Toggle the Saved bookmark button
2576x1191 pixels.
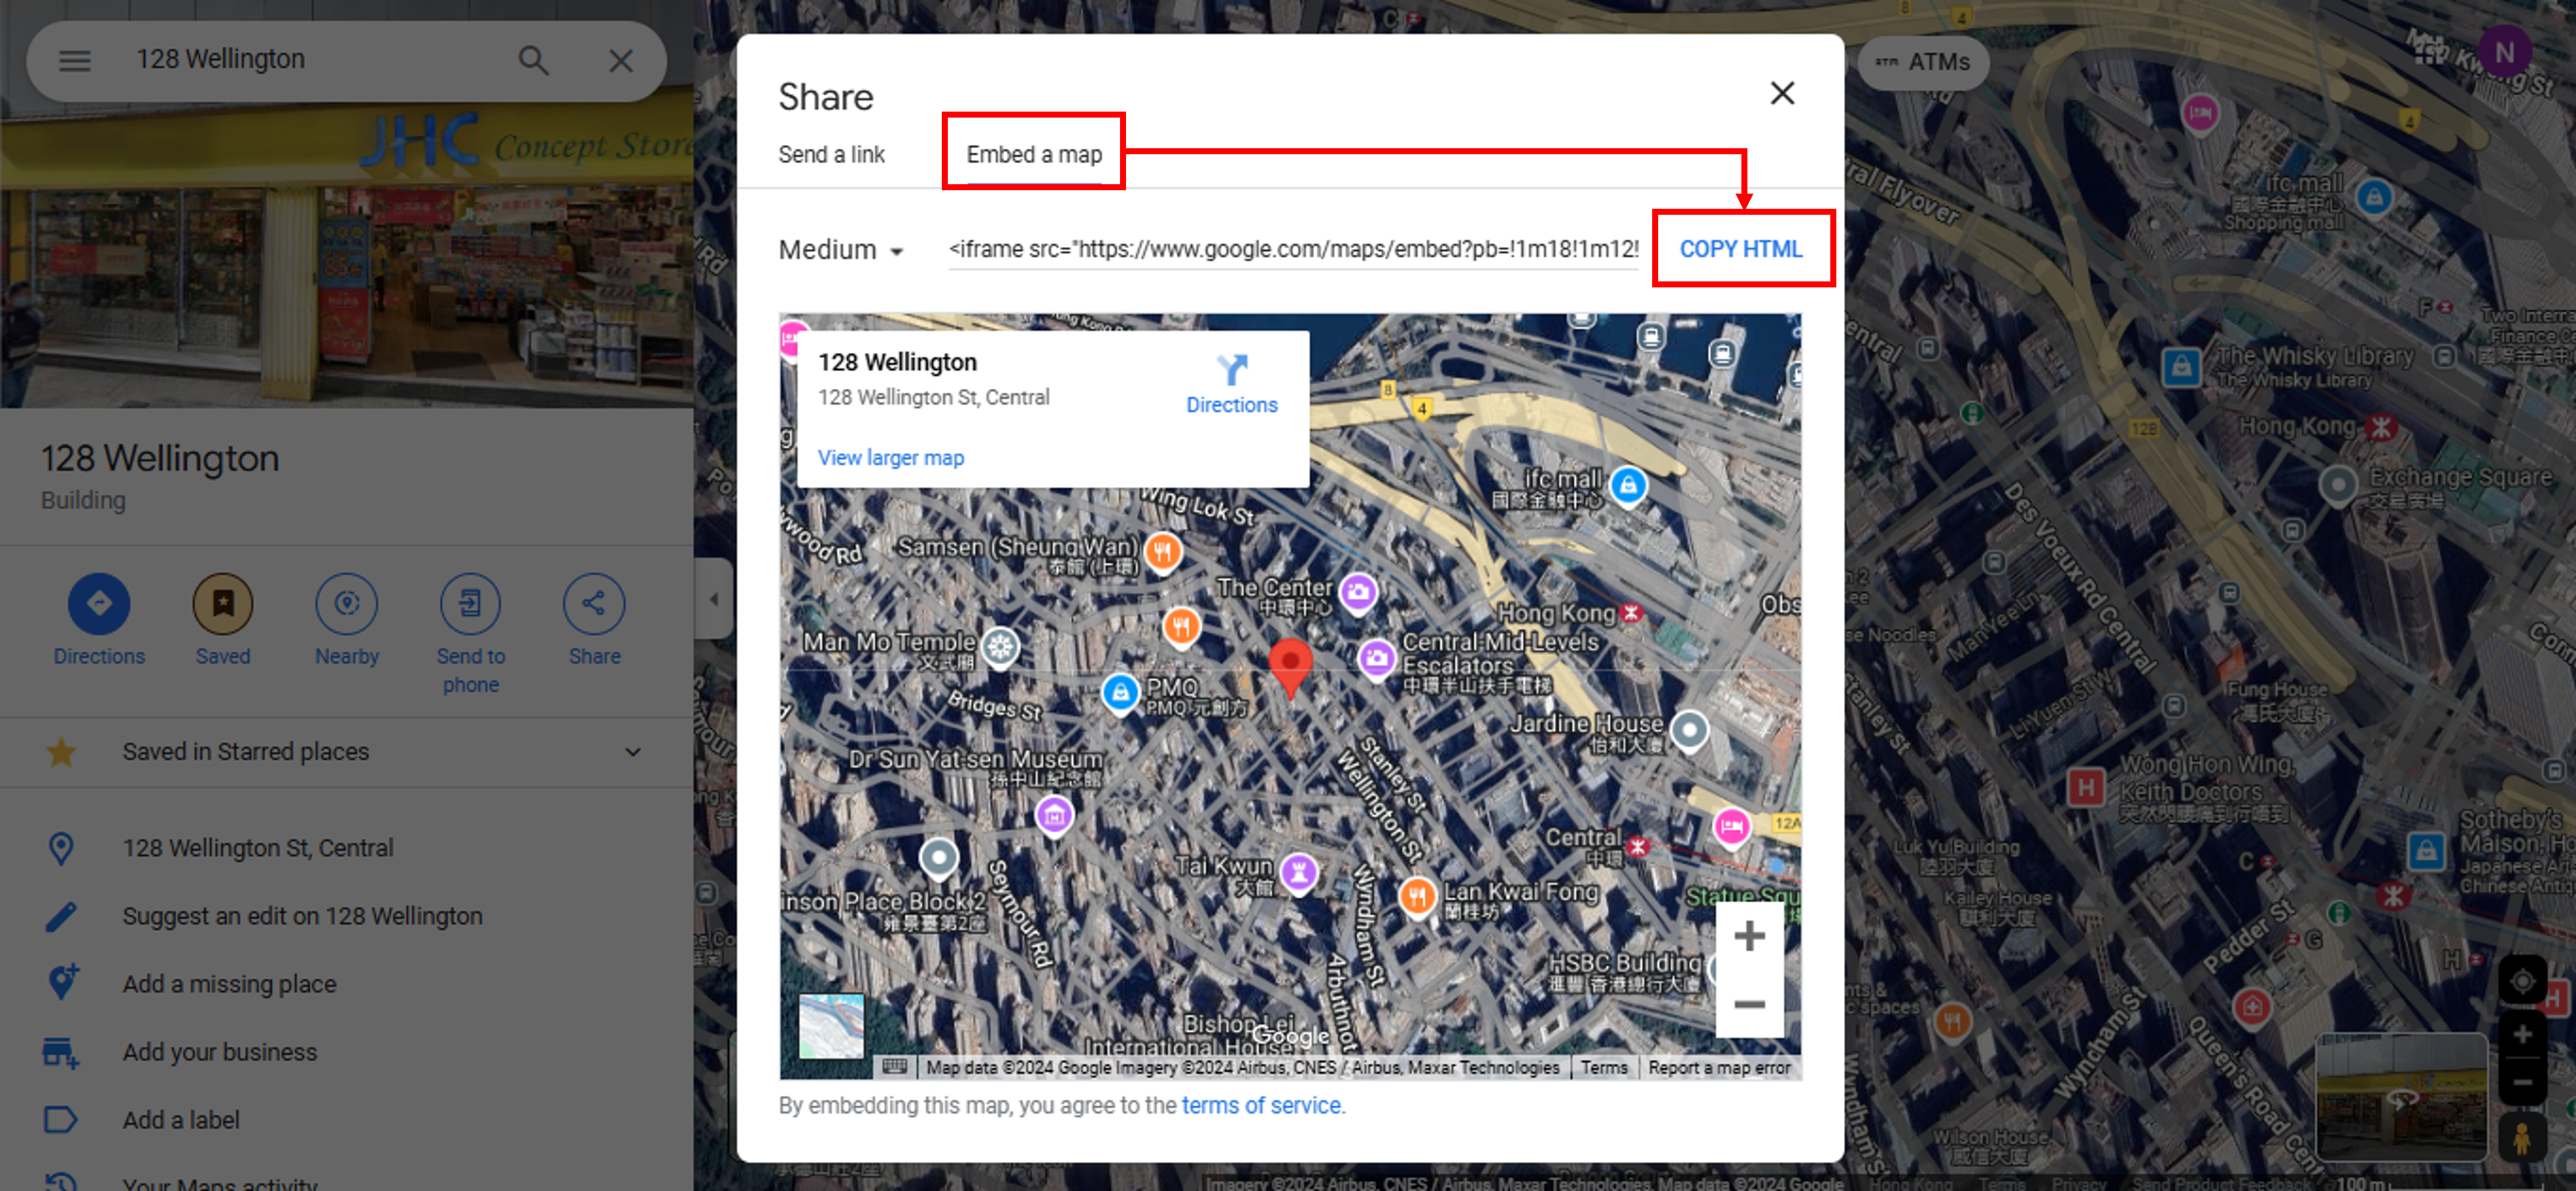222,603
